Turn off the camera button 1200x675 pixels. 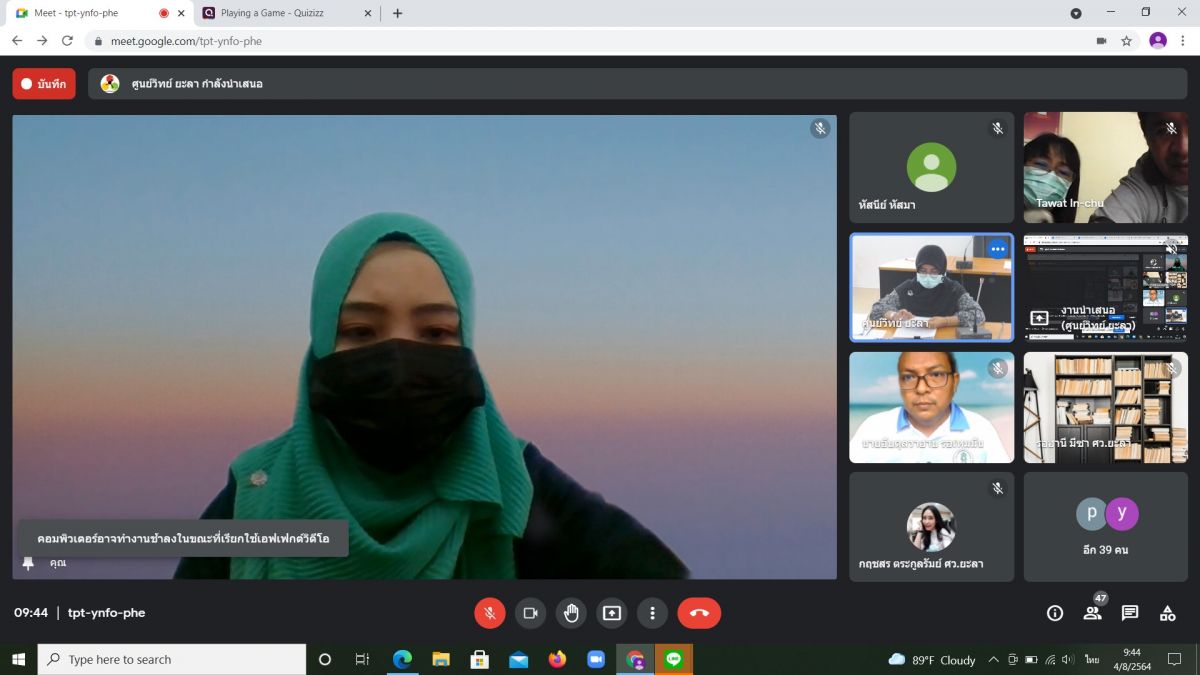[530, 613]
